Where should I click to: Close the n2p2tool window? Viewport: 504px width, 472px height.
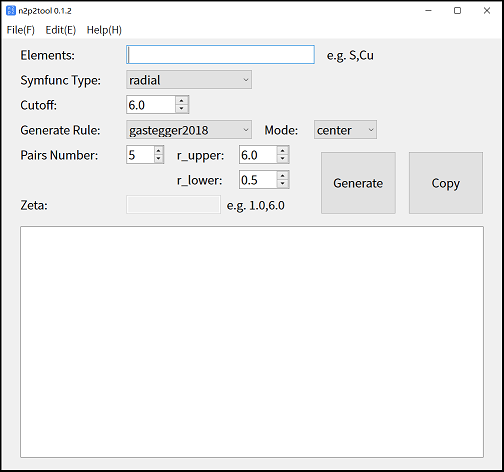[487, 11]
